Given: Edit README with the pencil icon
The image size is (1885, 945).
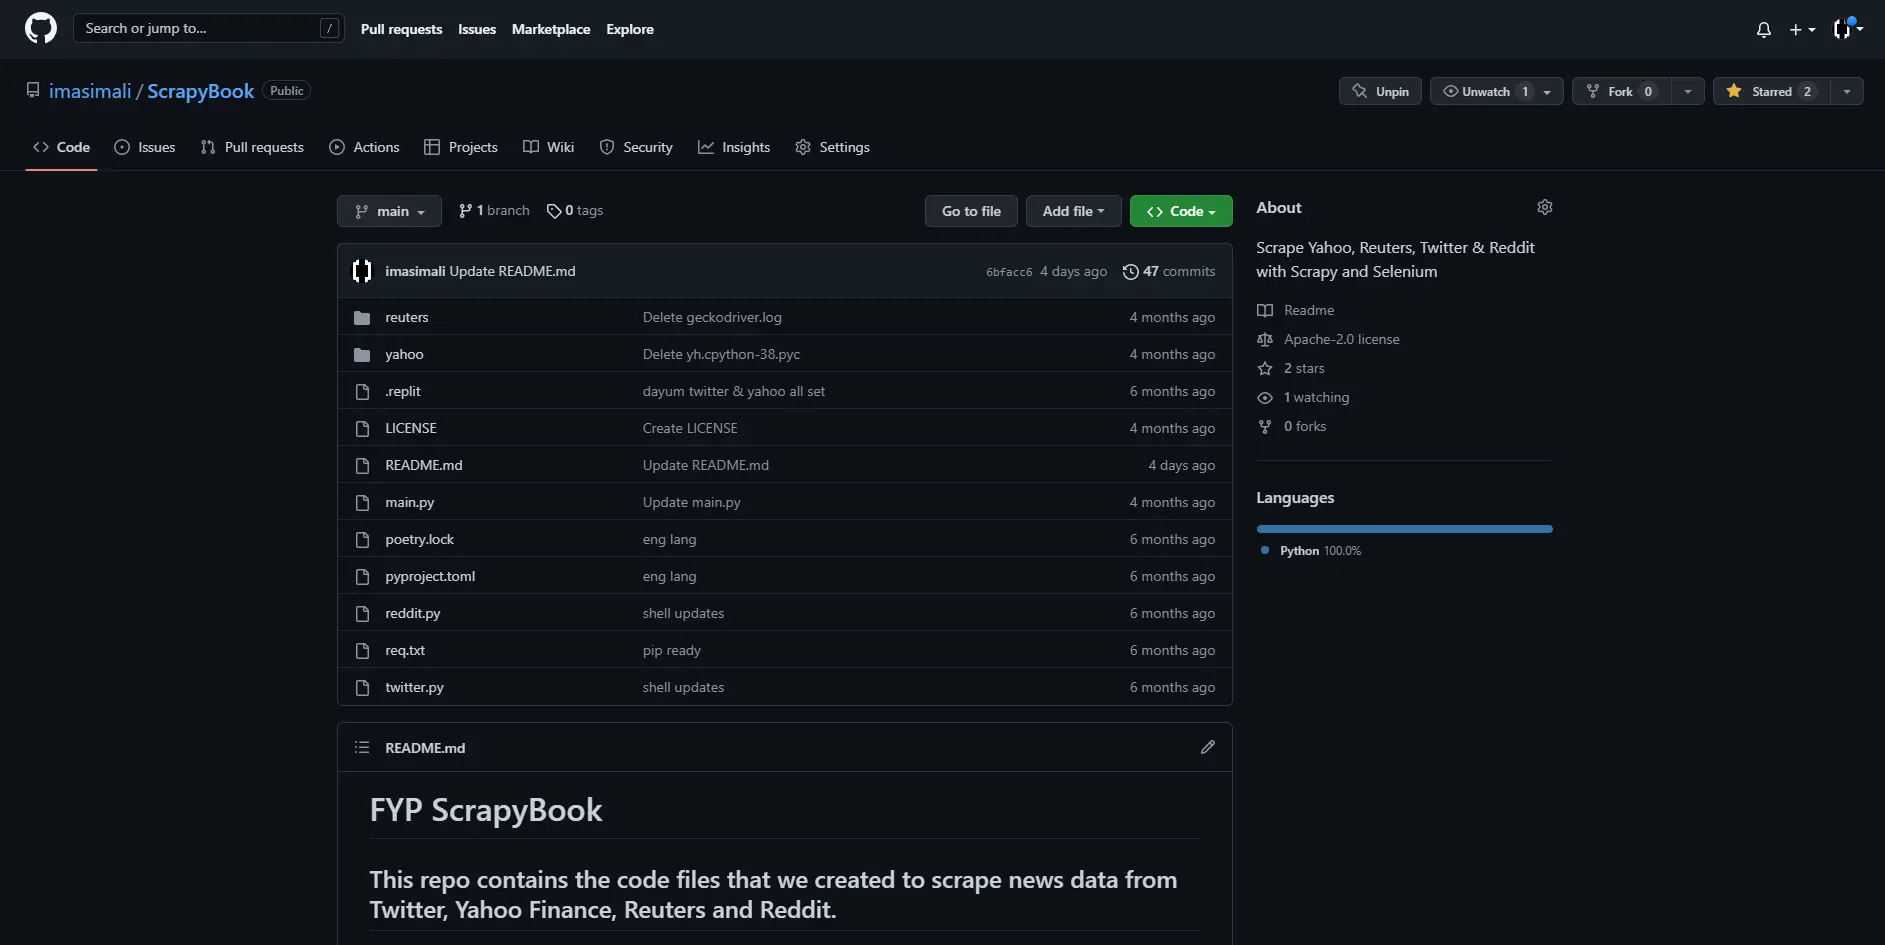Looking at the screenshot, I should (1208, 747).
